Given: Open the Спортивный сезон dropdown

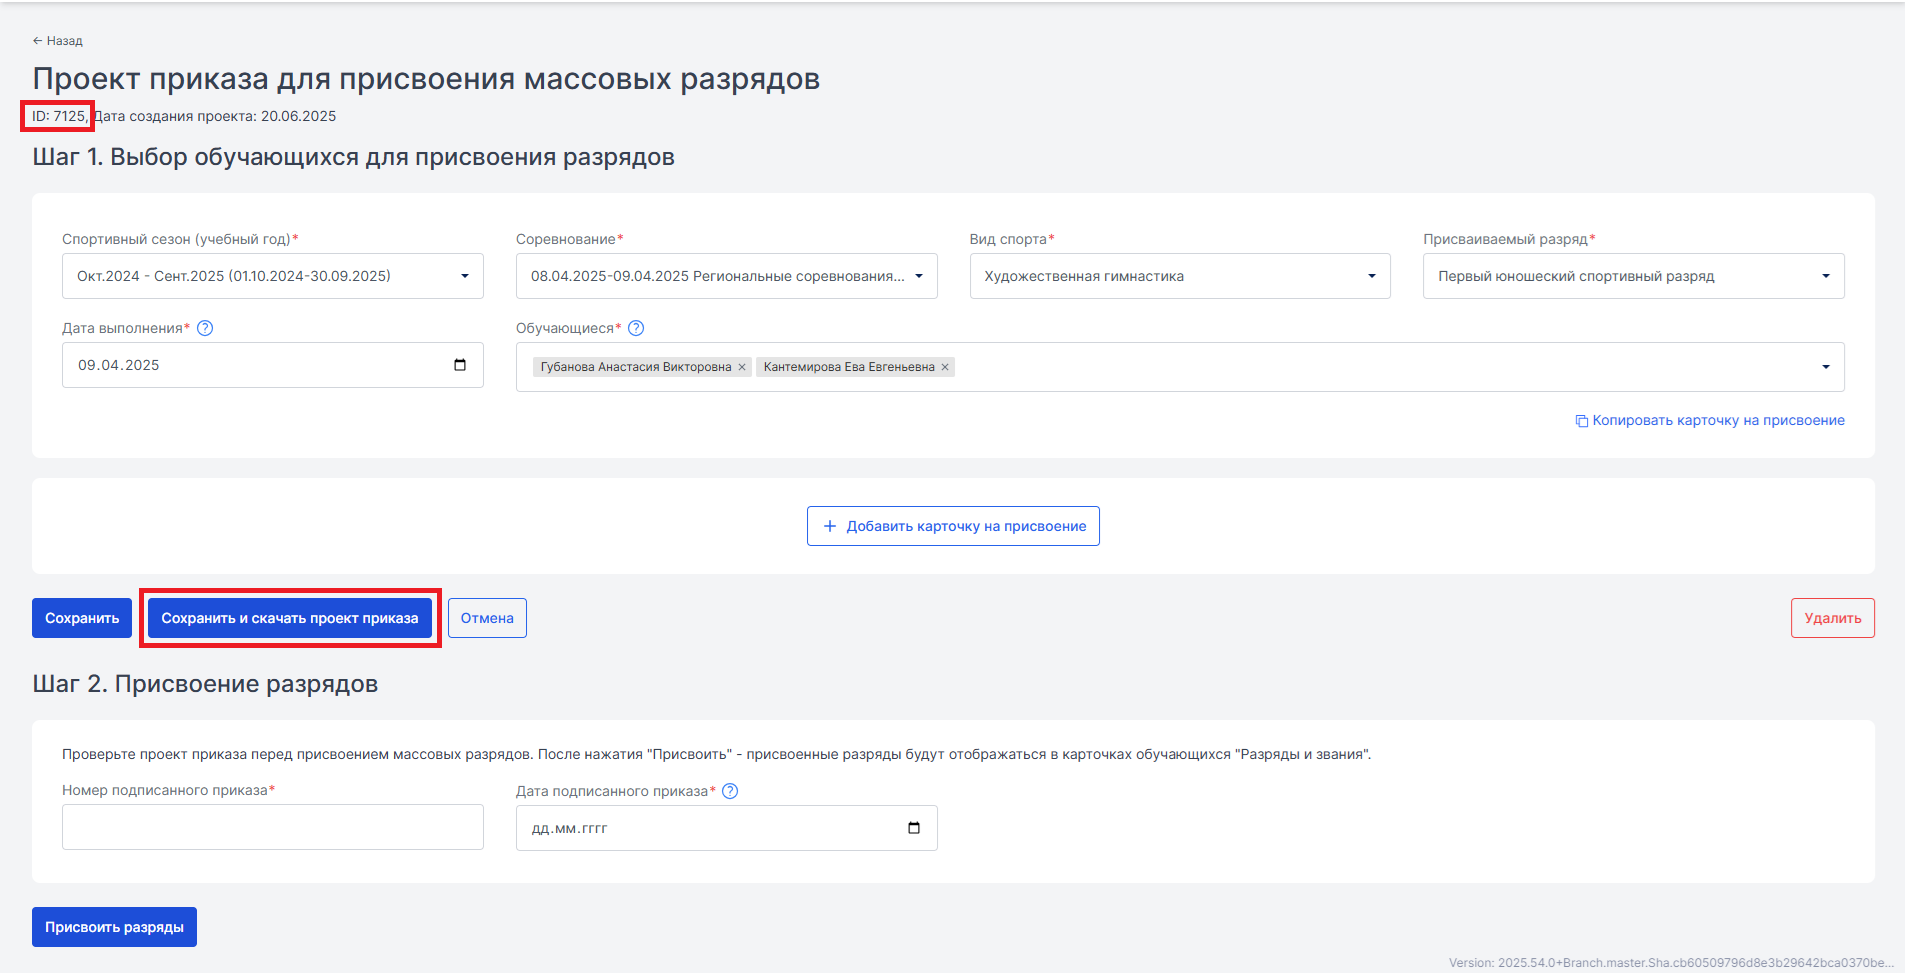Looking at the screenshot, I should click(273, 276).
